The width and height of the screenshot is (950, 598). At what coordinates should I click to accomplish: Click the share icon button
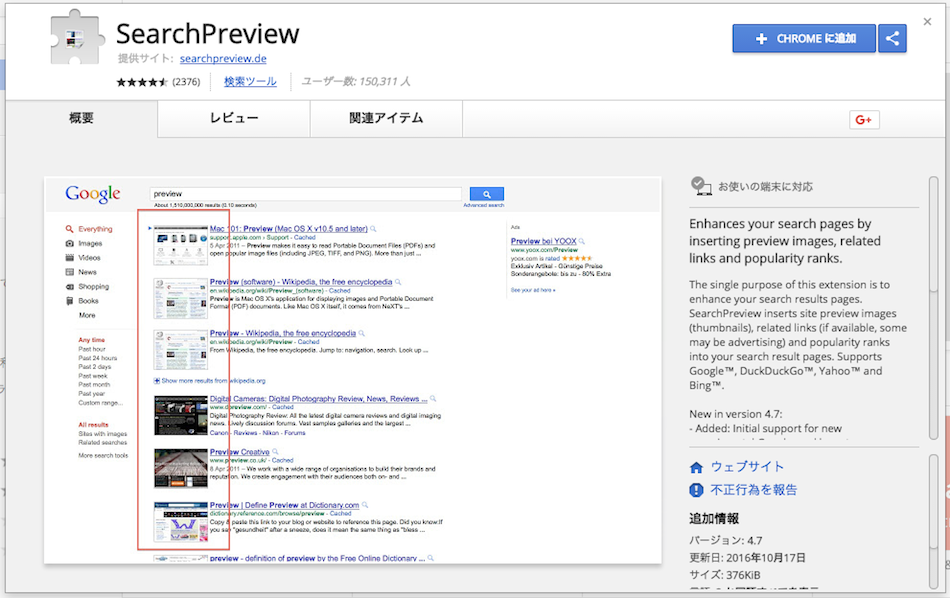[892, 39]
